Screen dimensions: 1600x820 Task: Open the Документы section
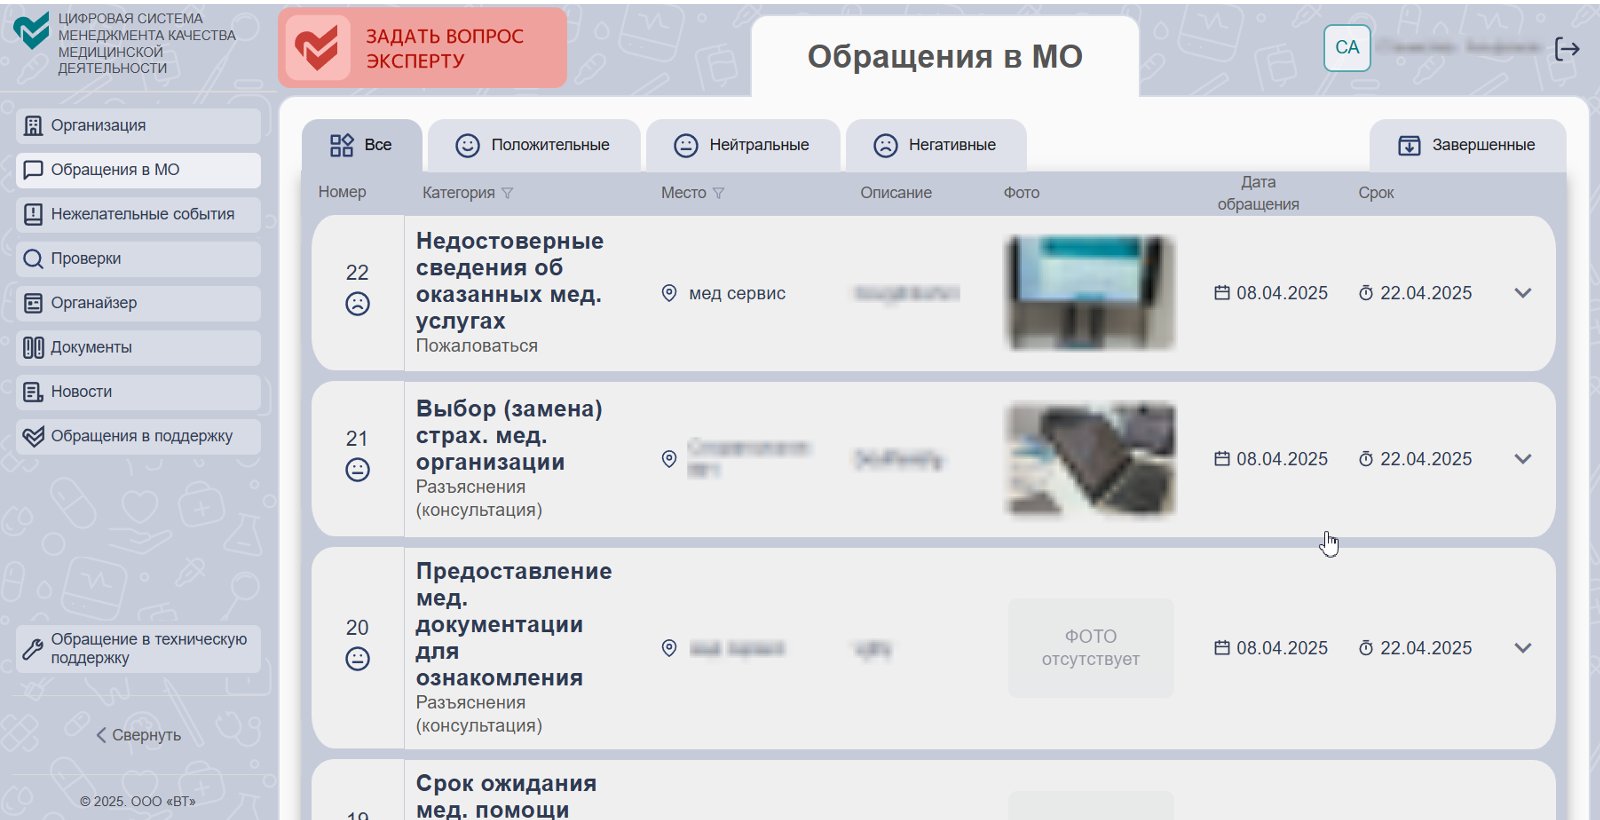click(138, 348)
